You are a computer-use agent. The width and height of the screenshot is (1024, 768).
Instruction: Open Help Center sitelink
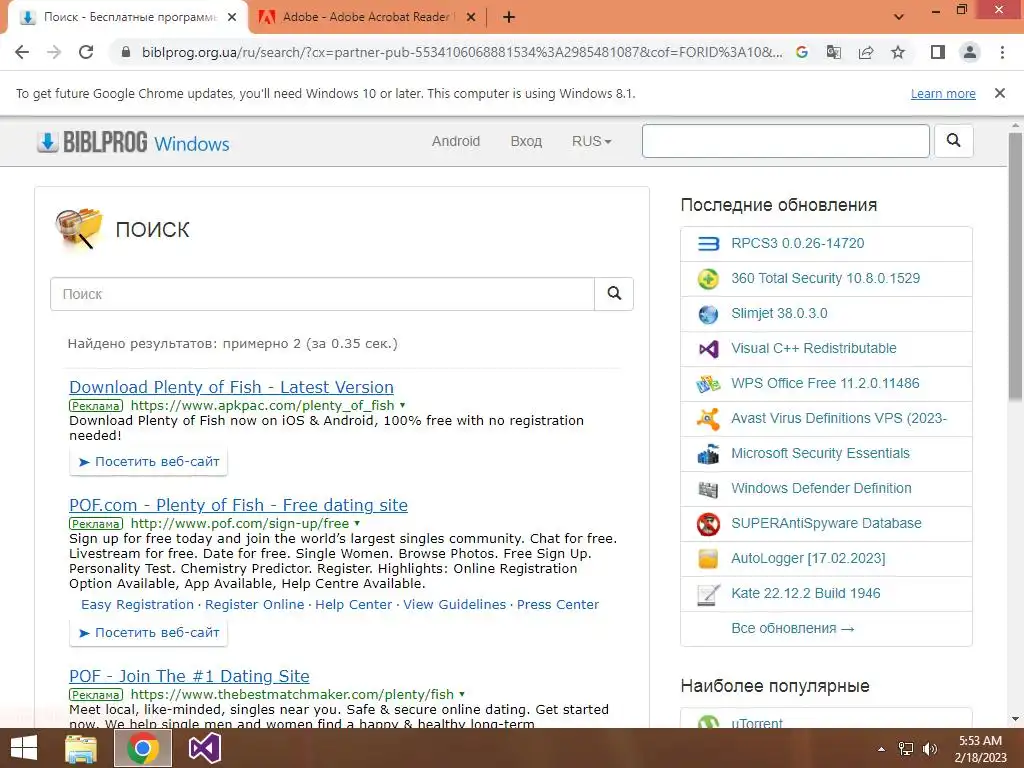click(353, 605)
